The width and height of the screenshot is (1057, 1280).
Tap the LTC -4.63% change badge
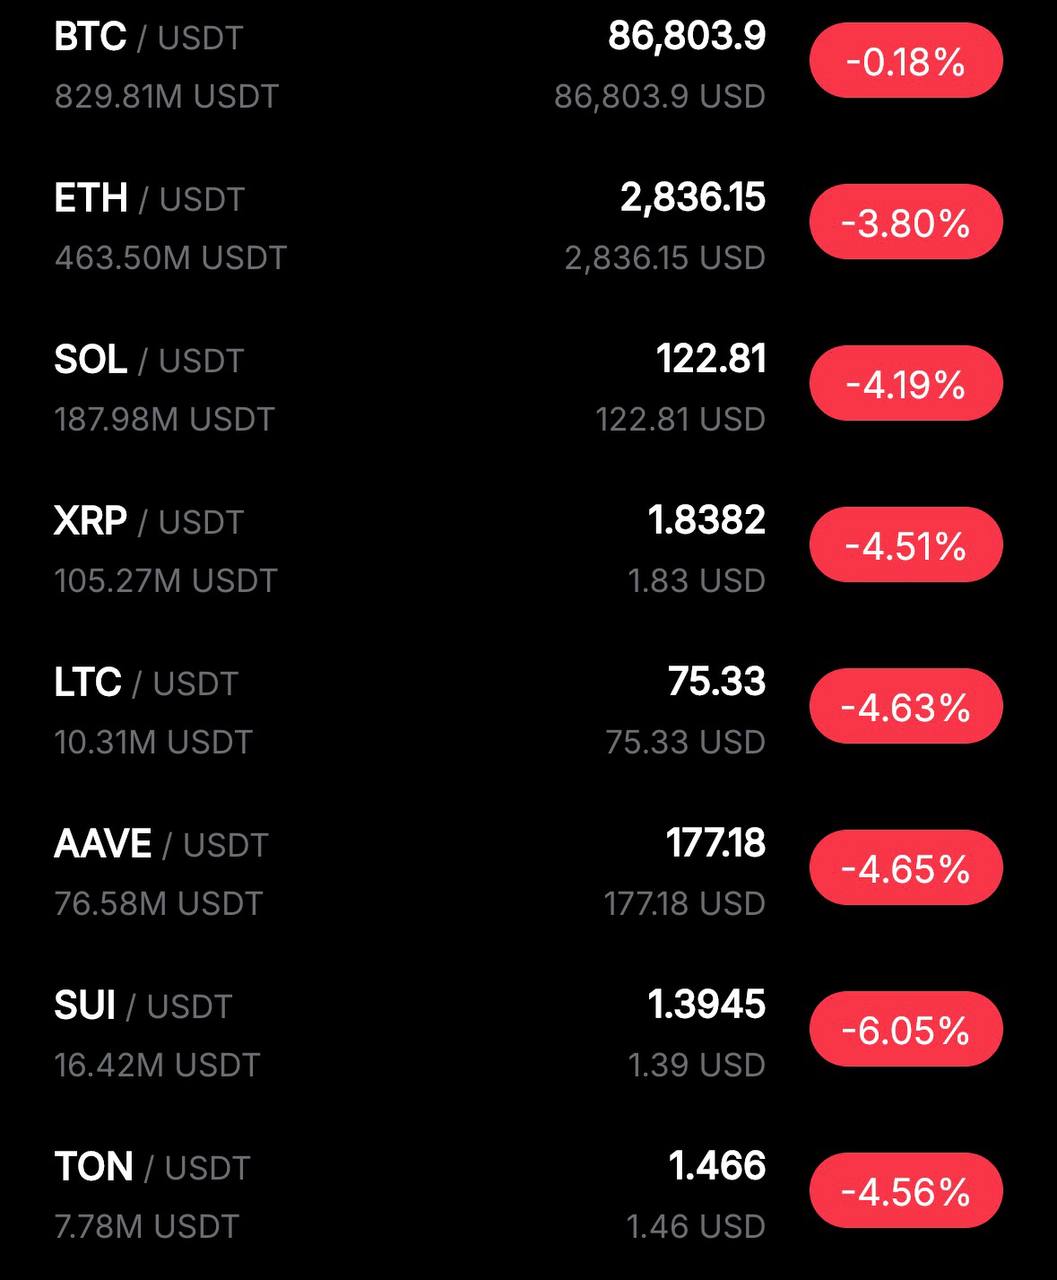905,707
